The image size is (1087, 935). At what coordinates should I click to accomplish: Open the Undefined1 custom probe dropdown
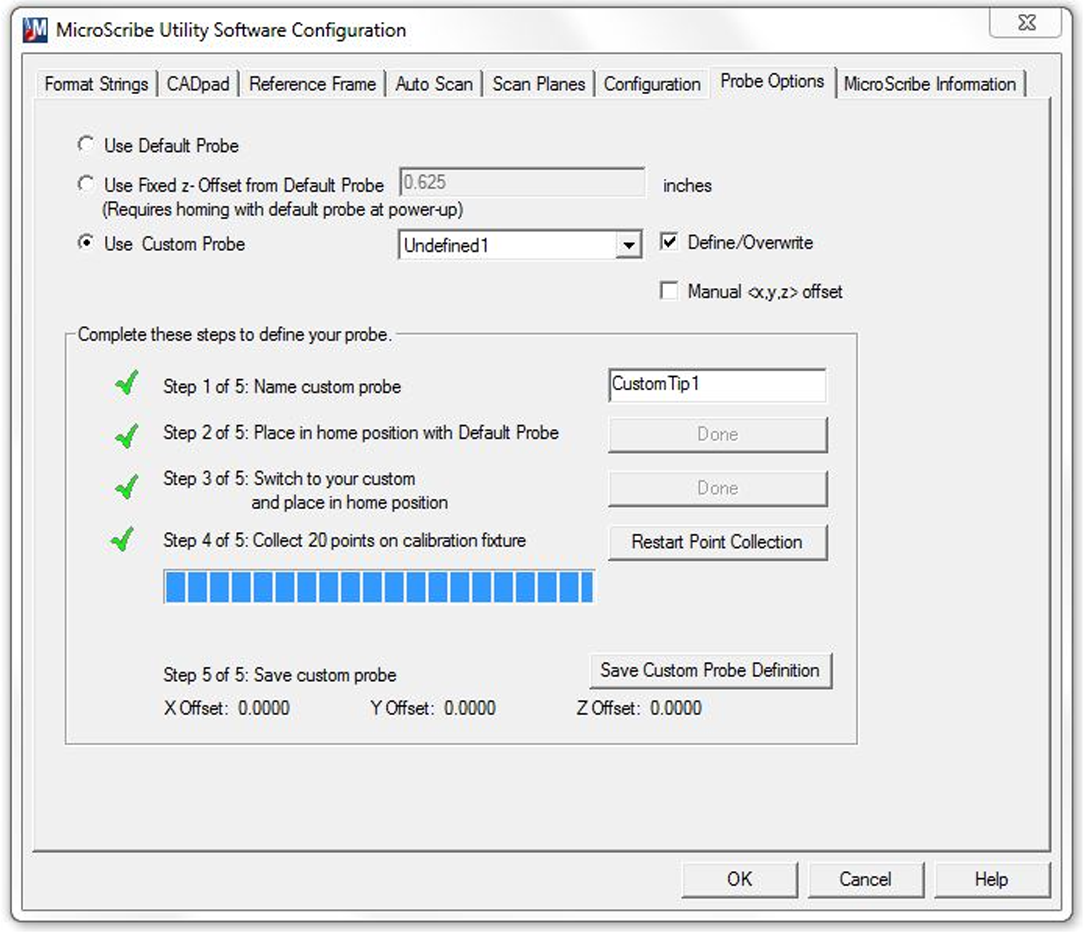coord(628,245)
